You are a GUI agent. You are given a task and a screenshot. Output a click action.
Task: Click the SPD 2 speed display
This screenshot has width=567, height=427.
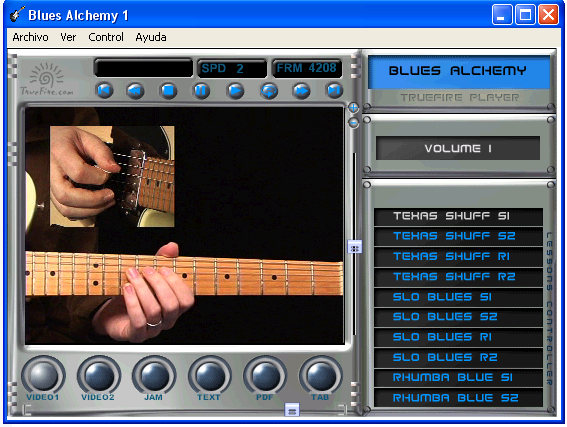tap(232, 68)
